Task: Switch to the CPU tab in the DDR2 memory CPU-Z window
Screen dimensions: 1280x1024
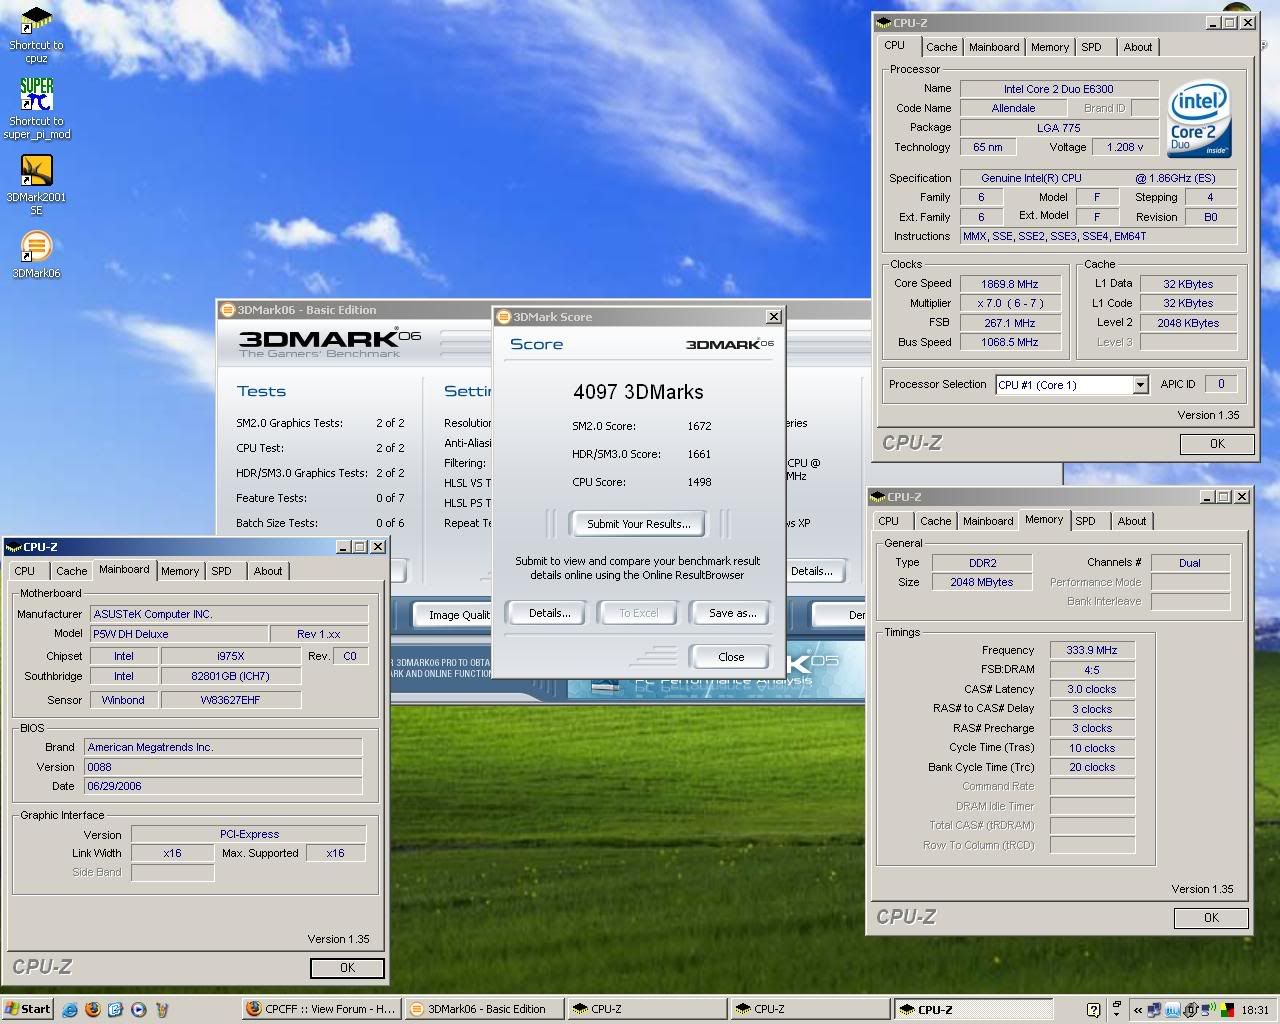Action: coord(888,521)
